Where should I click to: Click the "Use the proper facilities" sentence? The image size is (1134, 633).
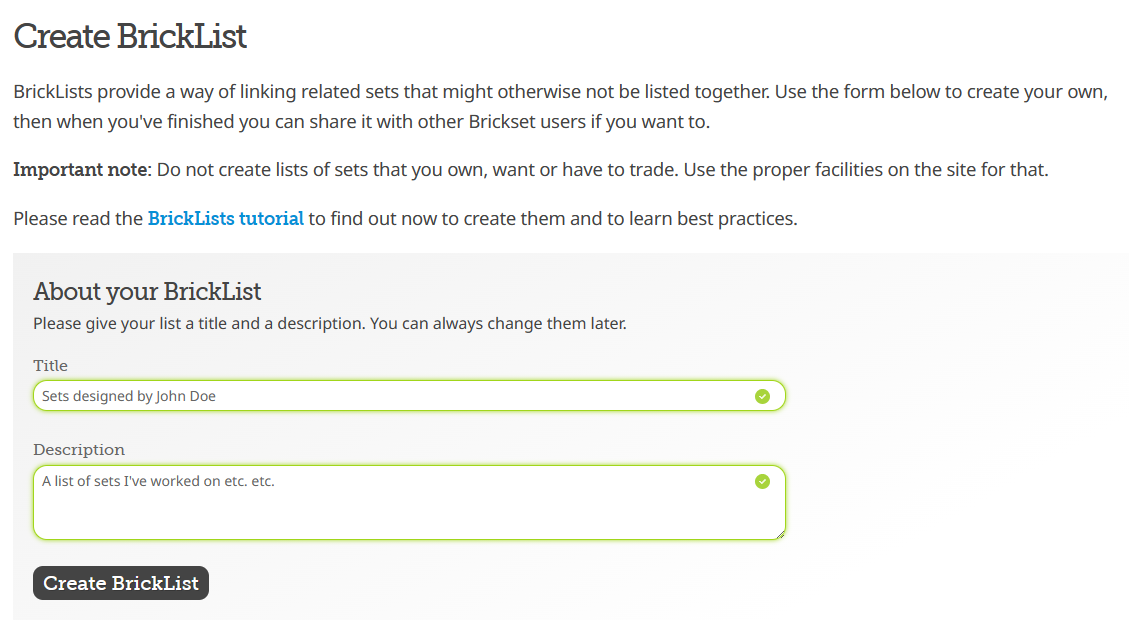(870, 169)
